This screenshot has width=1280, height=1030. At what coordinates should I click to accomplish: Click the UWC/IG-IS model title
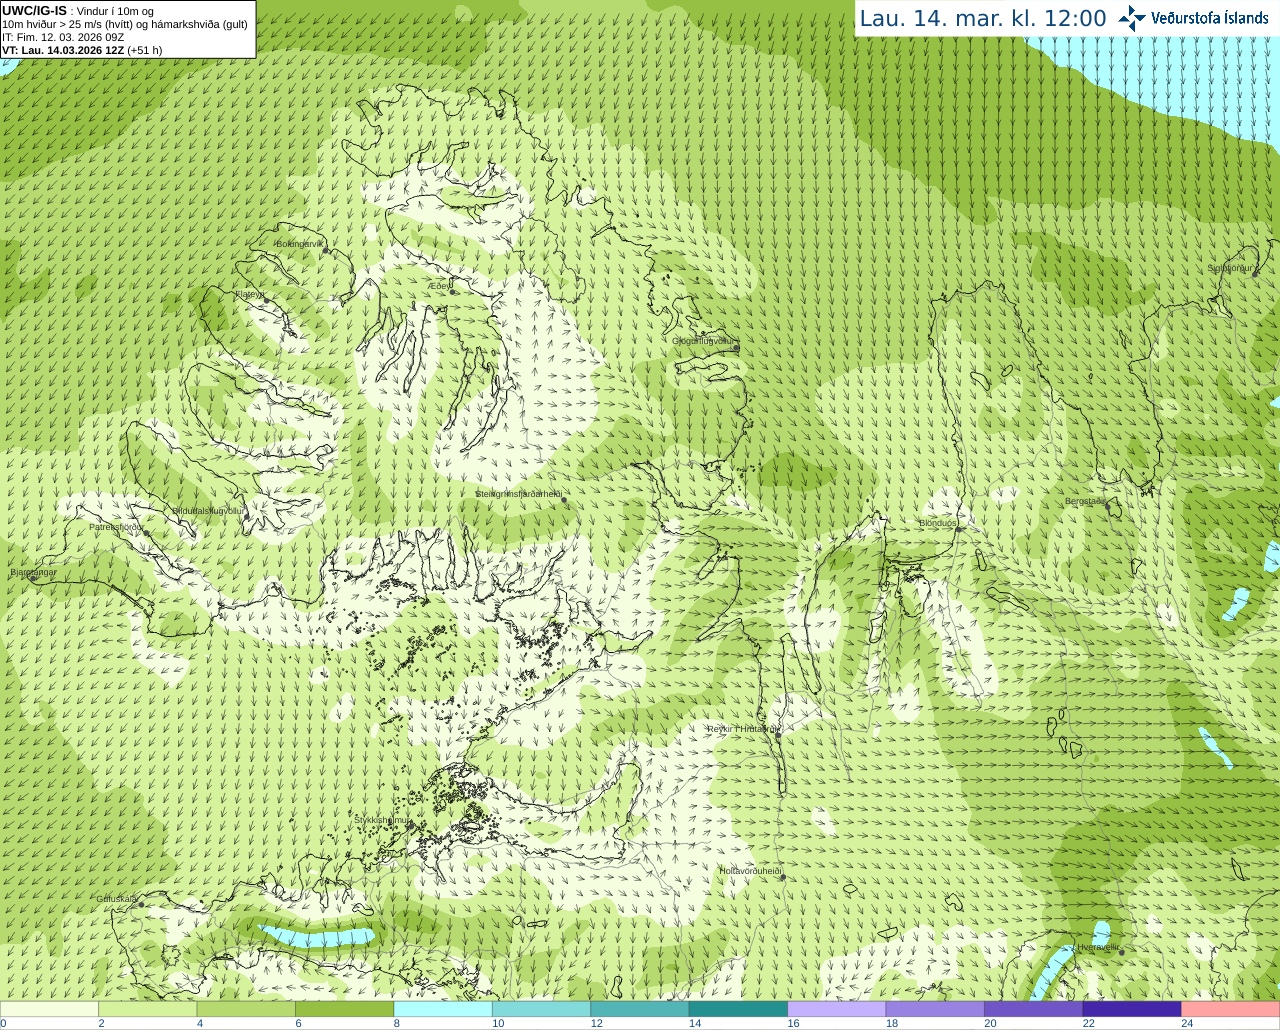coord(34,11)
